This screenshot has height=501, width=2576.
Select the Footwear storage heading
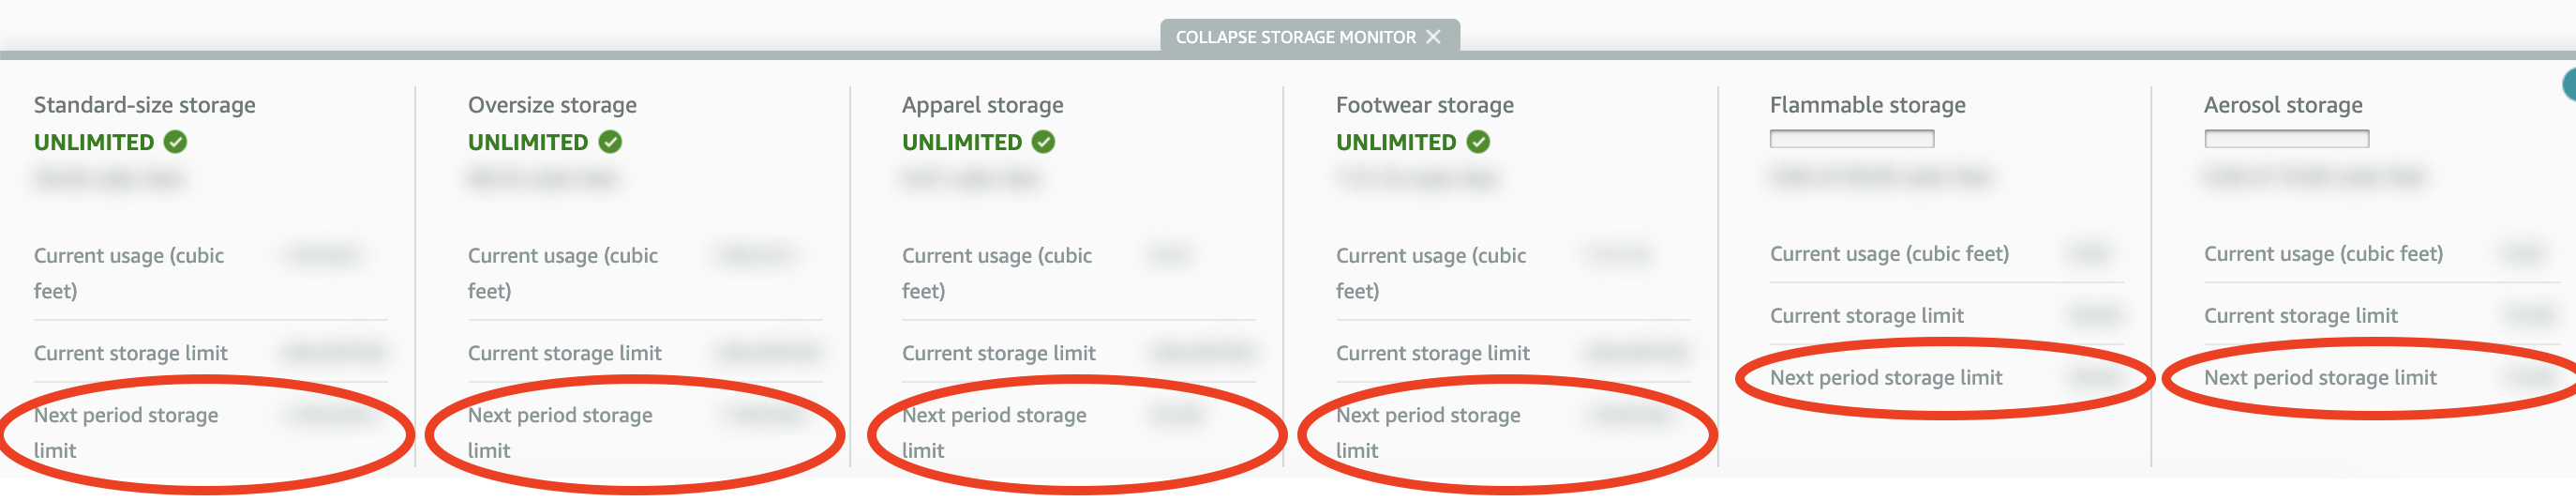click(1424, 105)
